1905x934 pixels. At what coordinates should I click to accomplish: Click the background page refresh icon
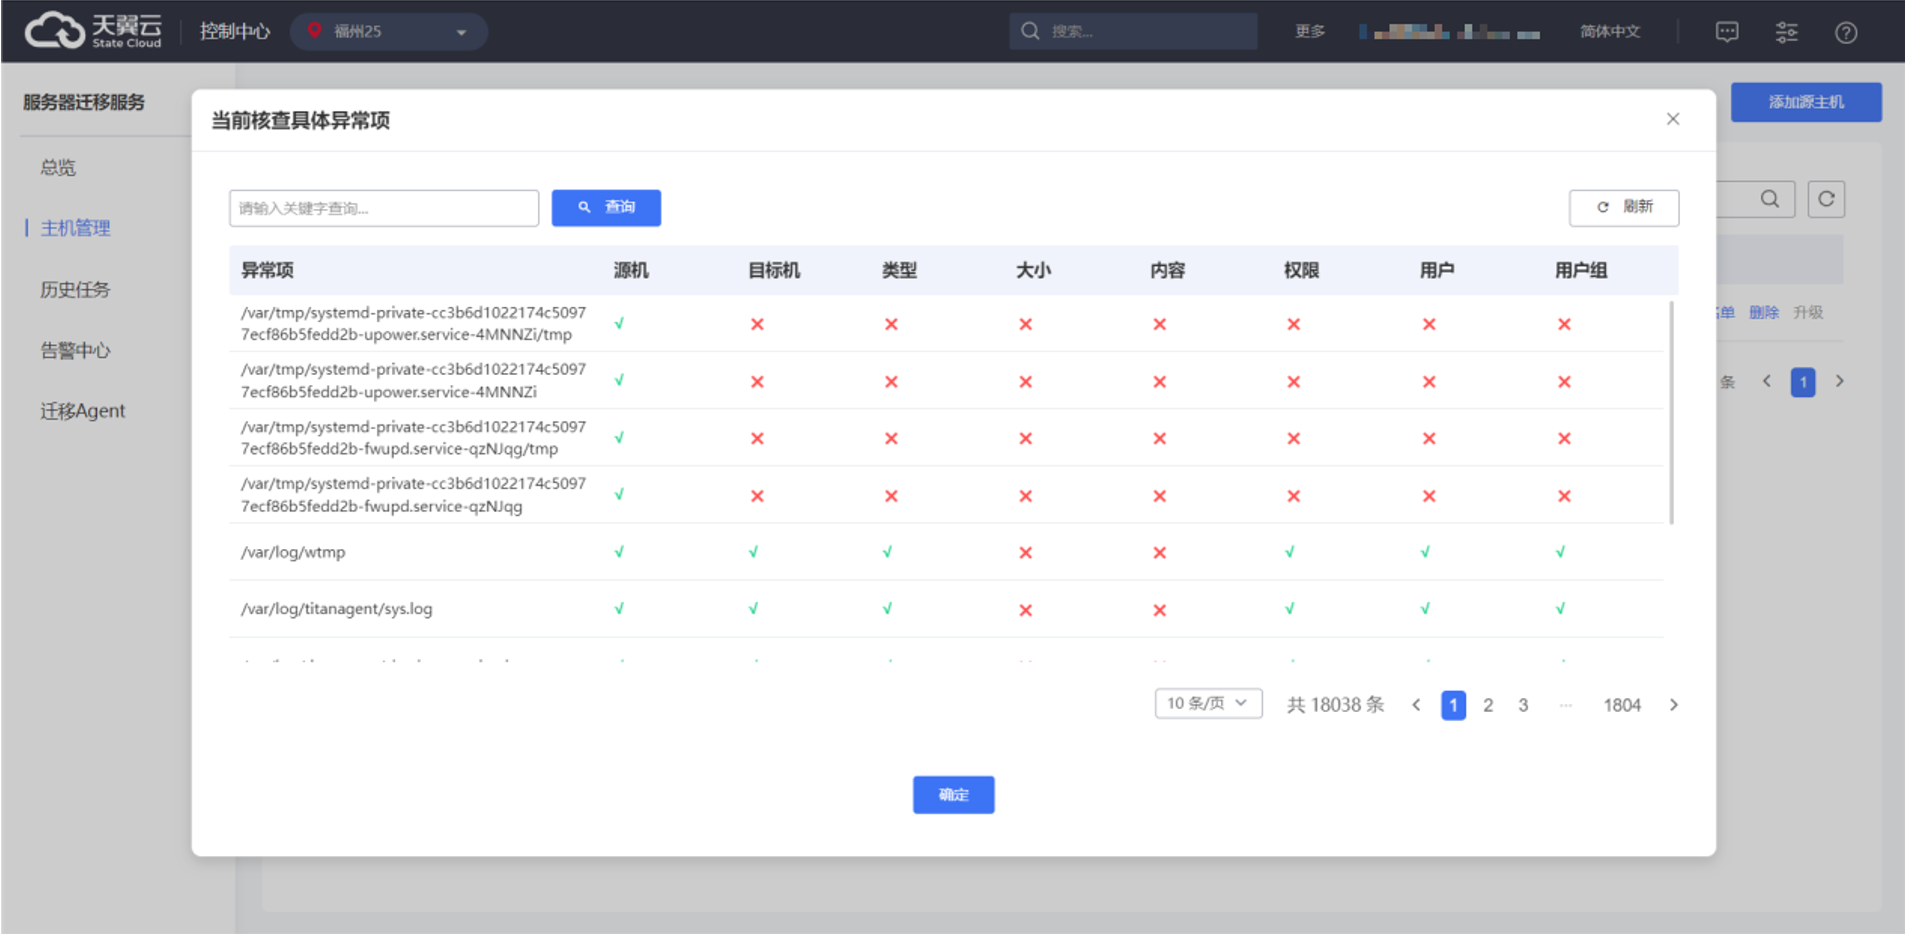(1826, 199)
